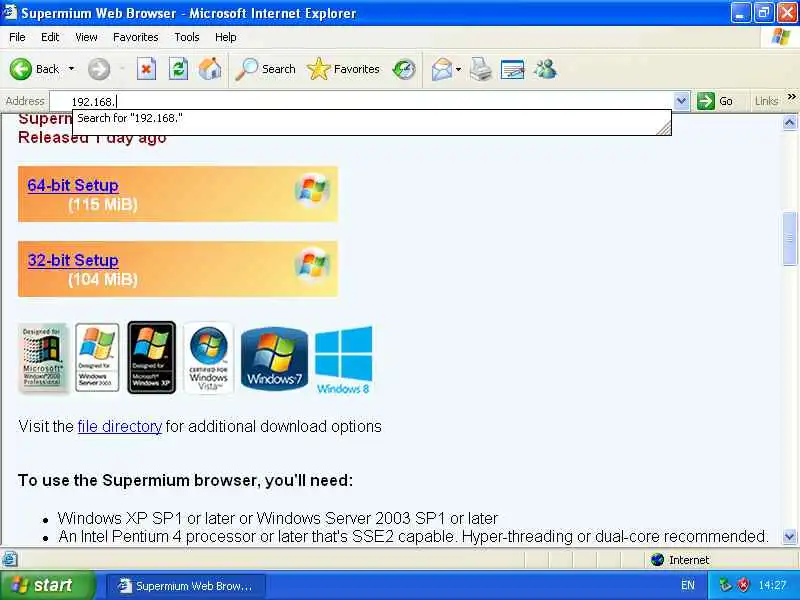This screenshot has width=800, height=600.
Task: Click the page scrollbar up arrow
Action: pos(789,122)
